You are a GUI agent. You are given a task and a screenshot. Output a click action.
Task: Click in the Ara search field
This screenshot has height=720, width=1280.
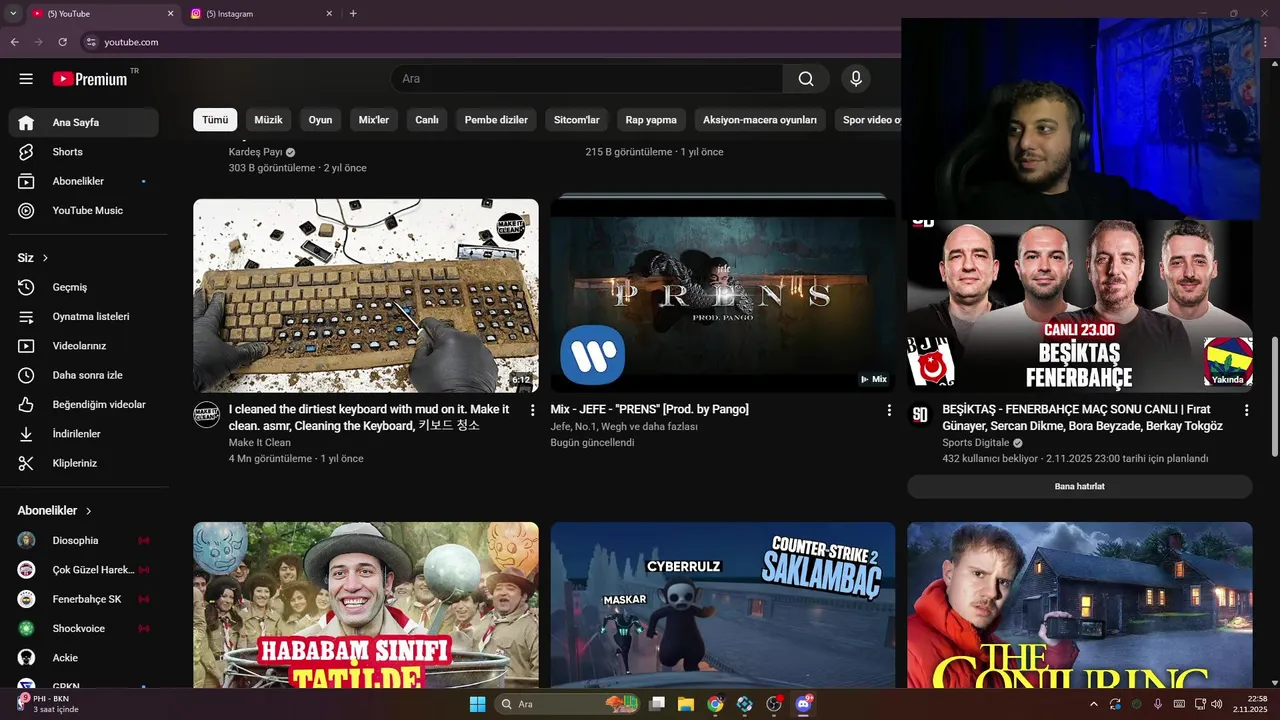[x=586, y=79]
